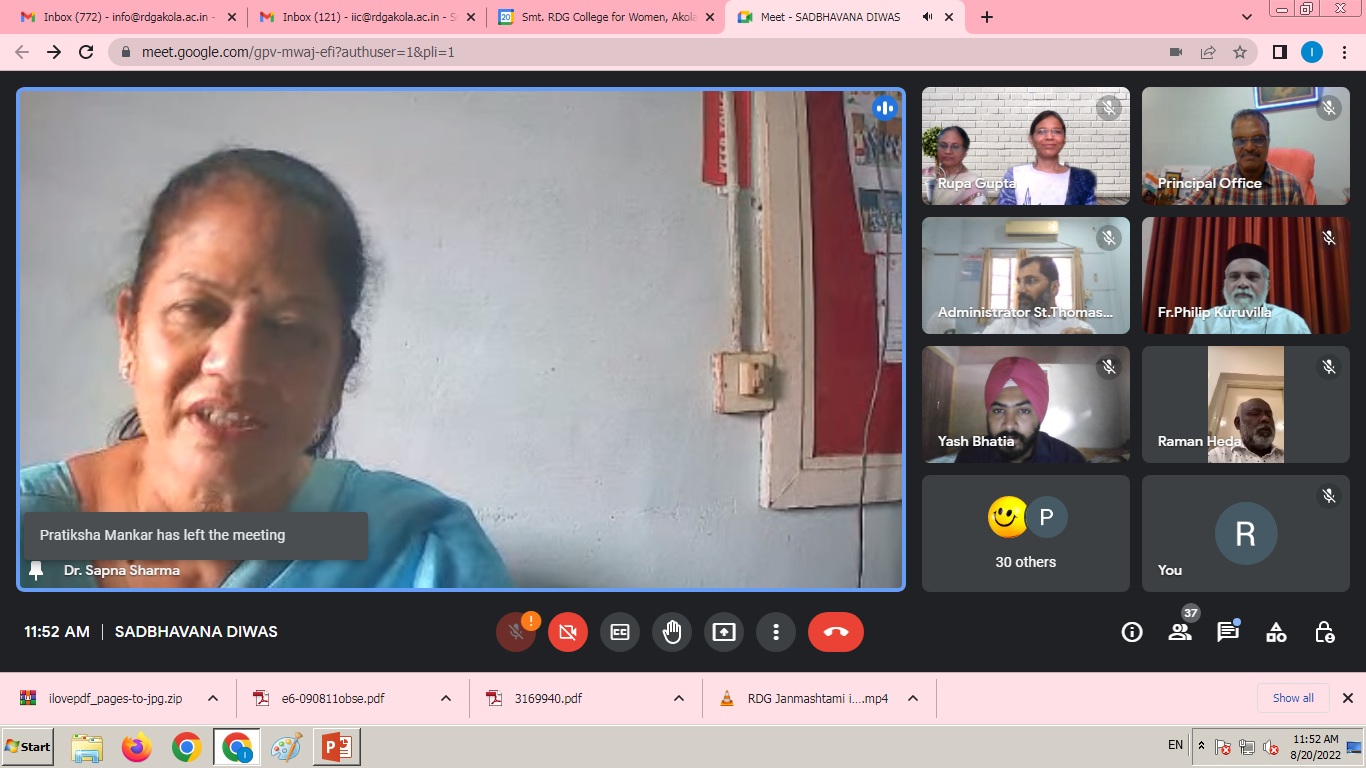Turn on the camera toggle
The image size is (1366, 768).
point(568,632)
